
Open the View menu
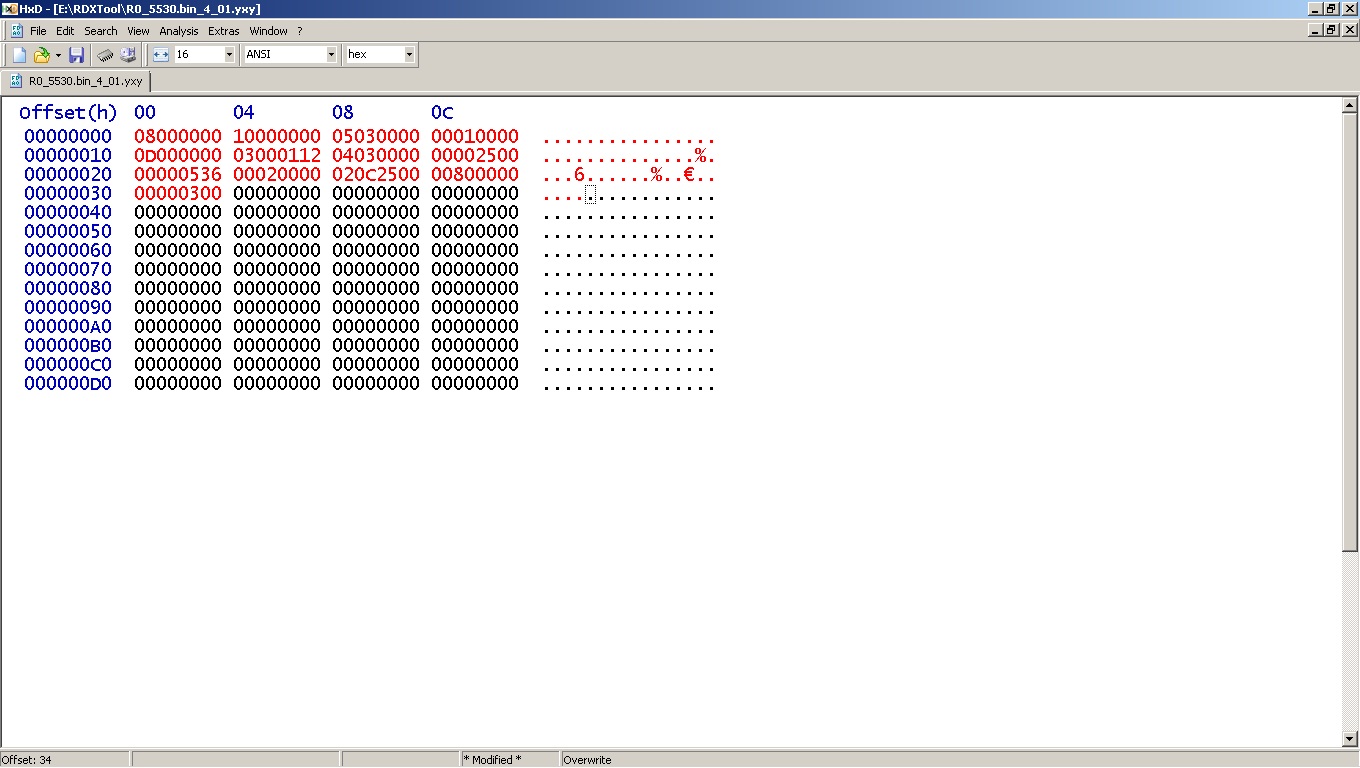pyautogui.click(x=138, y=31)
